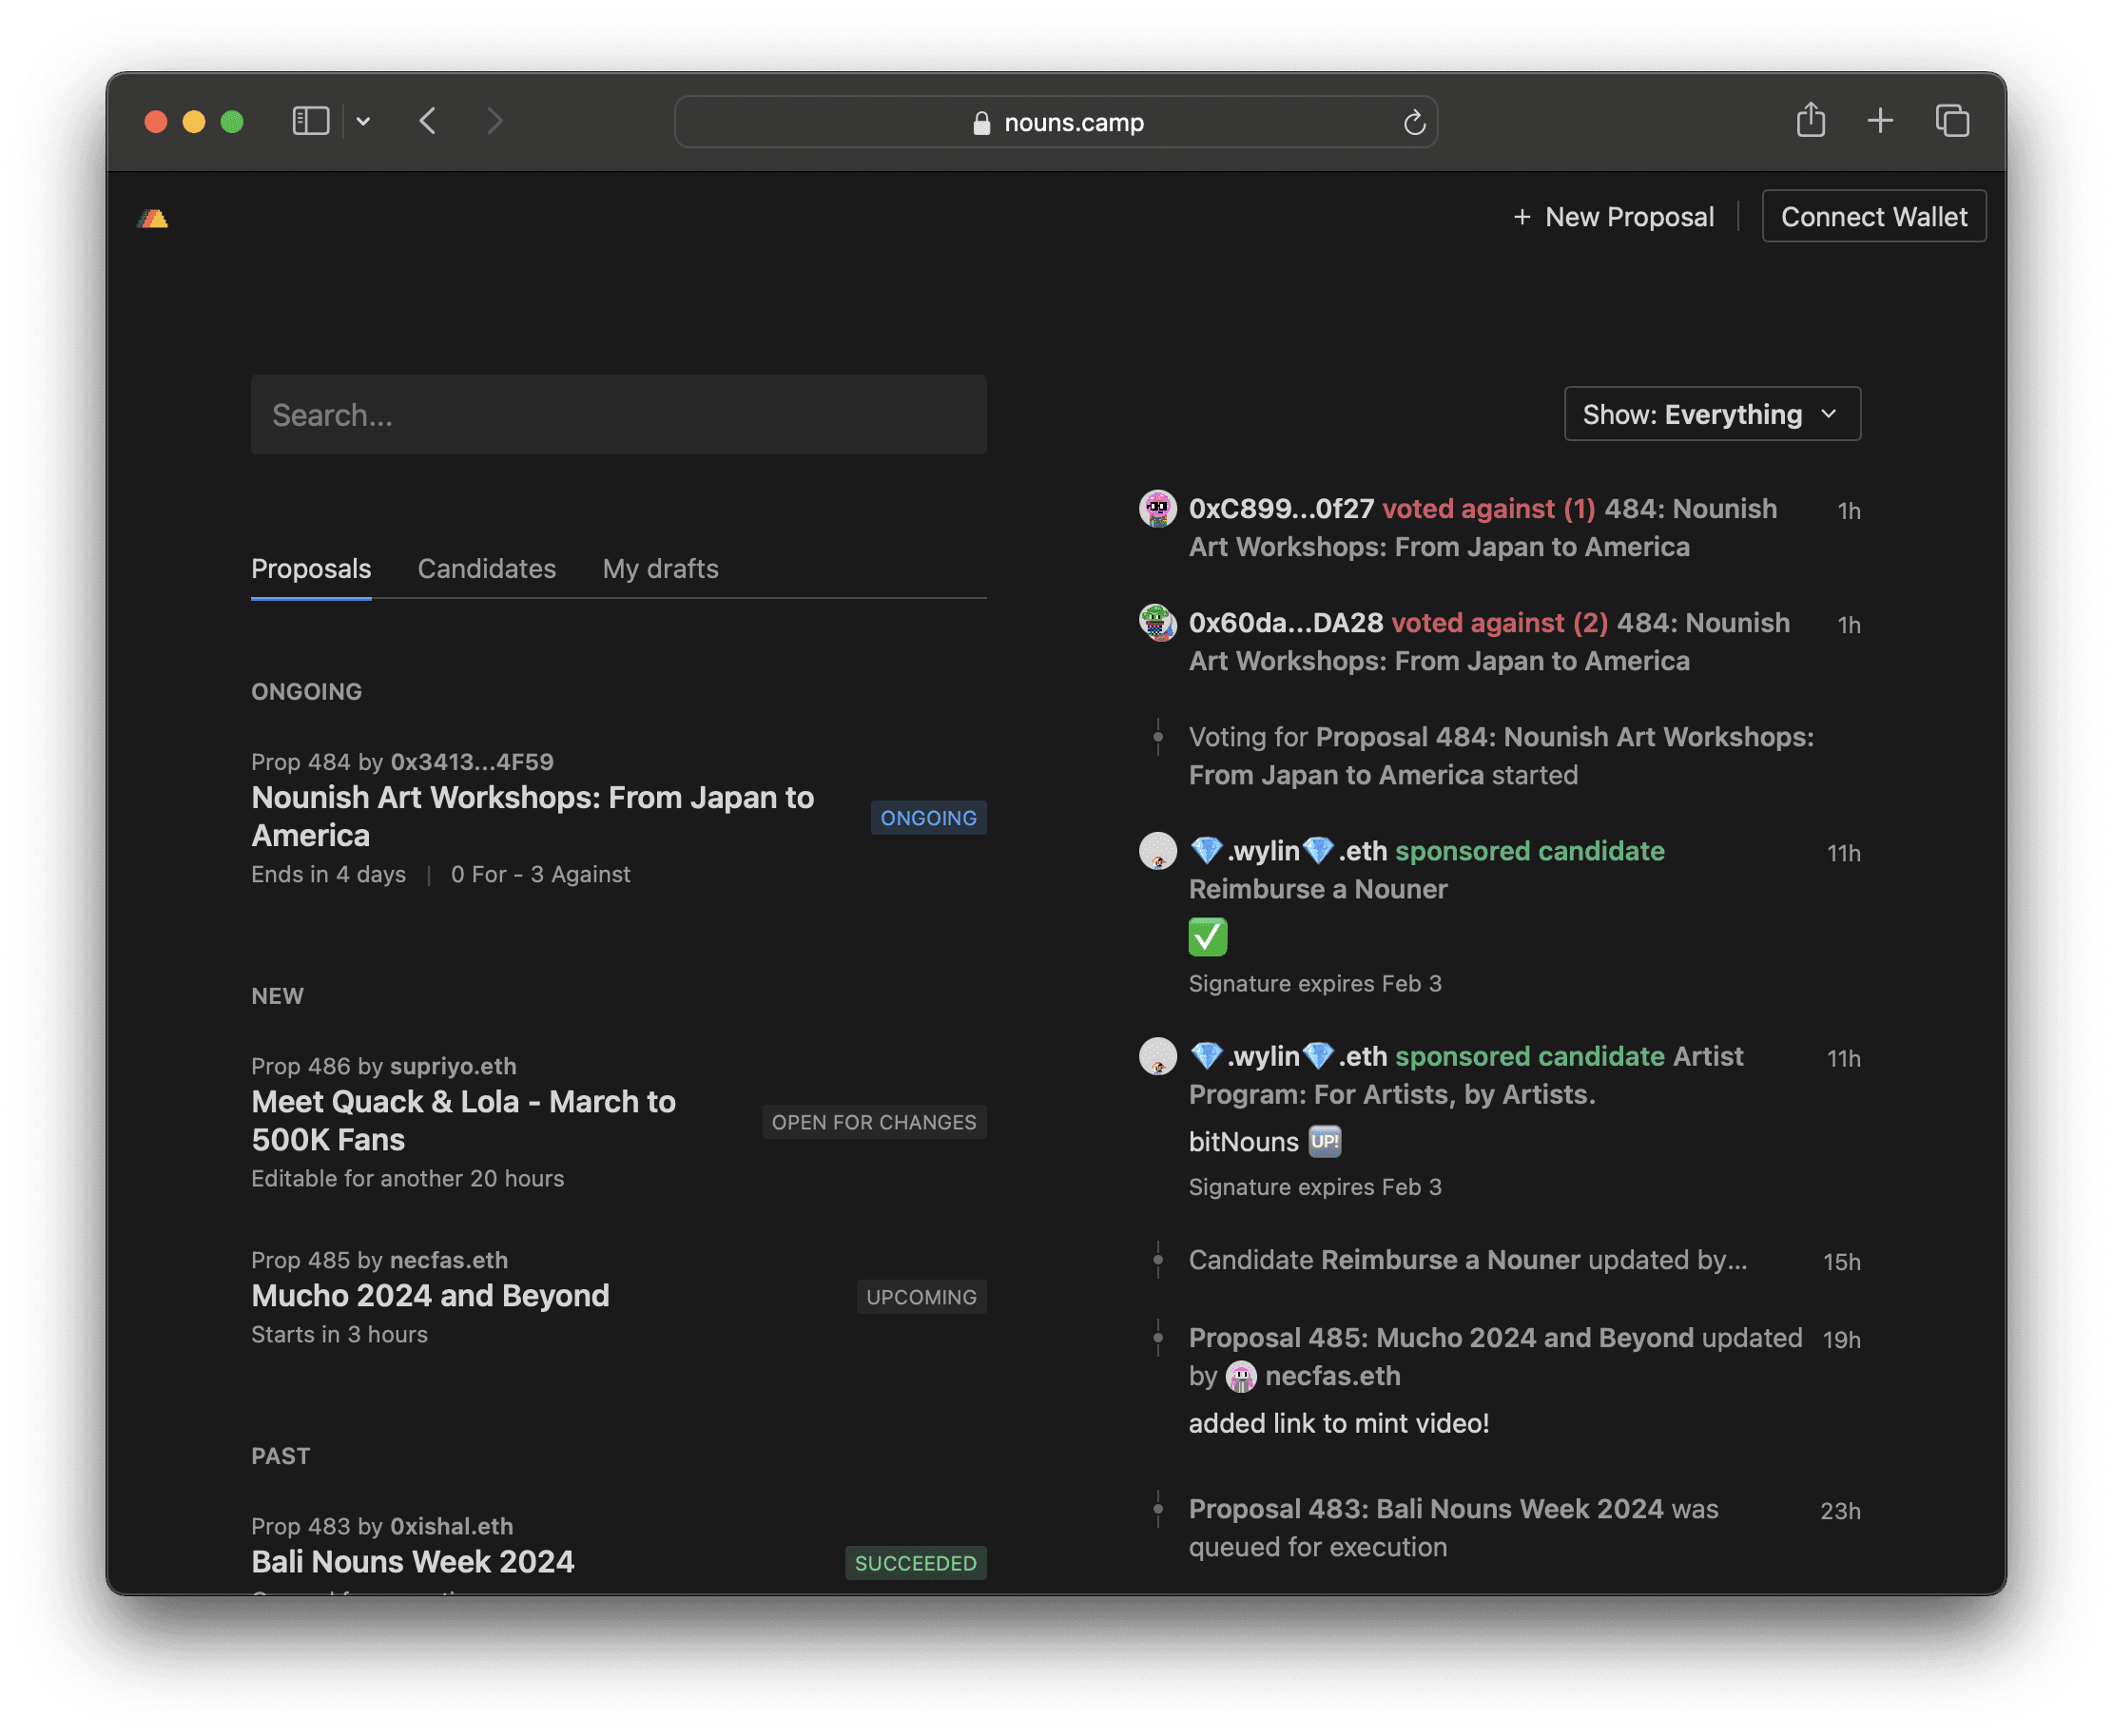Open Nounish Art Workshops proposal
Viewport: 2113px width, 1736px height.
click(x=532, y=816)
